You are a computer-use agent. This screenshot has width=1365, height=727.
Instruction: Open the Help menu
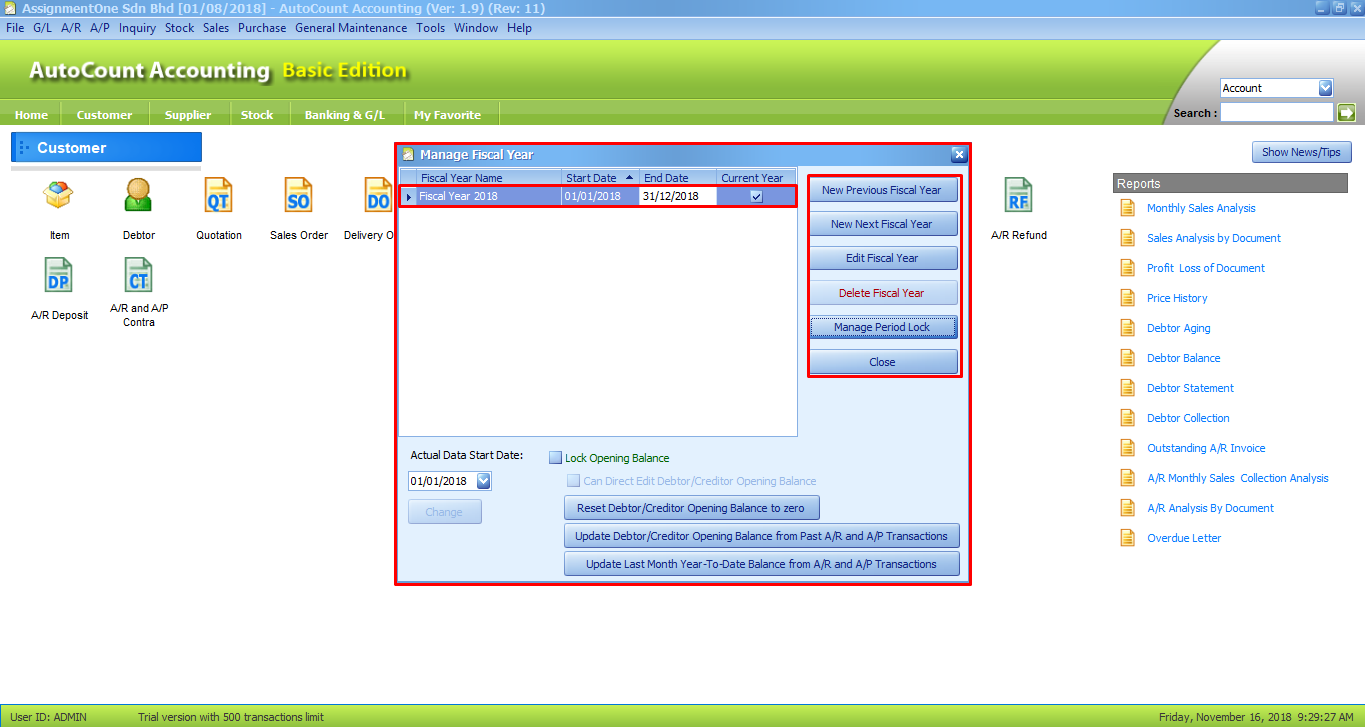tap(519, 28)
